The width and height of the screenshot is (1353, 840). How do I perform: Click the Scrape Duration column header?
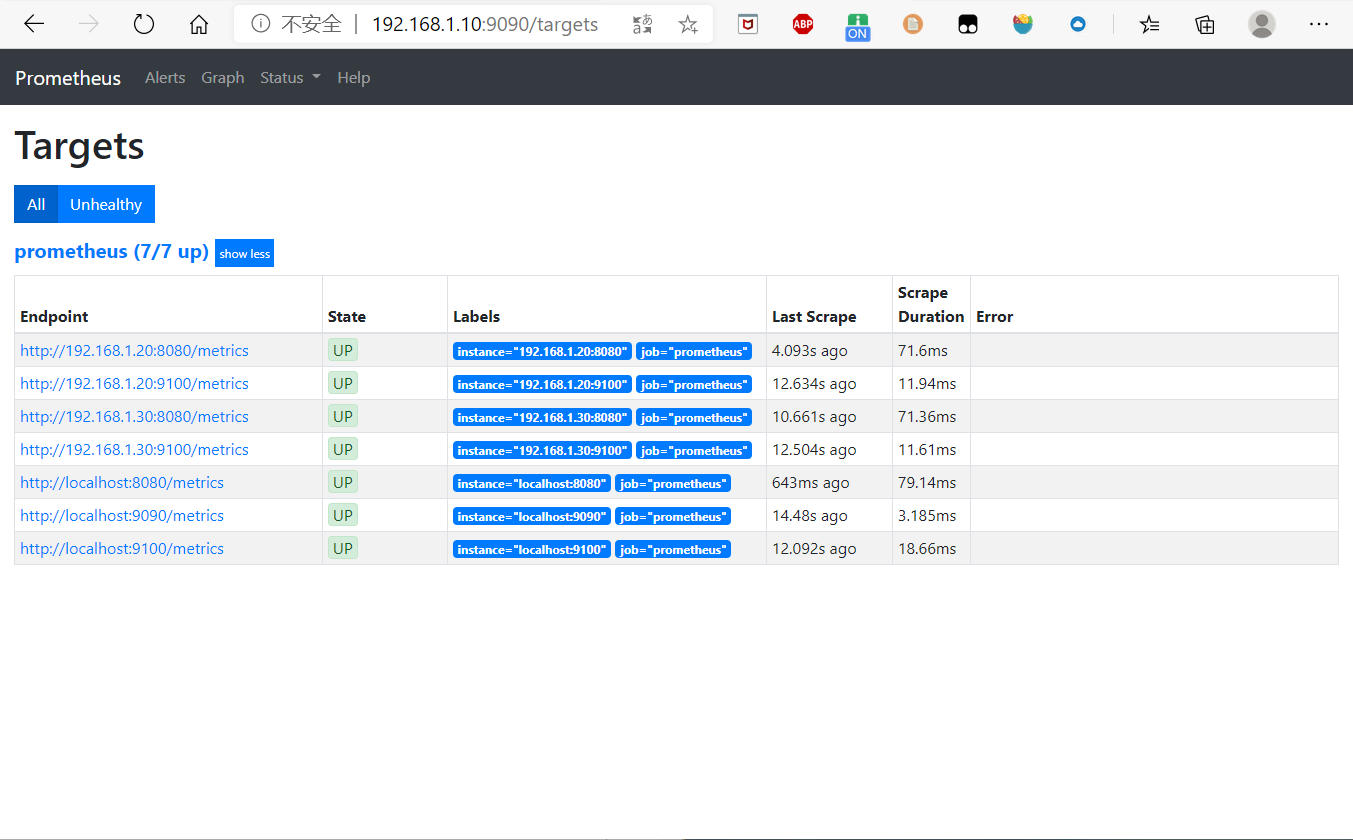(931, 304)
